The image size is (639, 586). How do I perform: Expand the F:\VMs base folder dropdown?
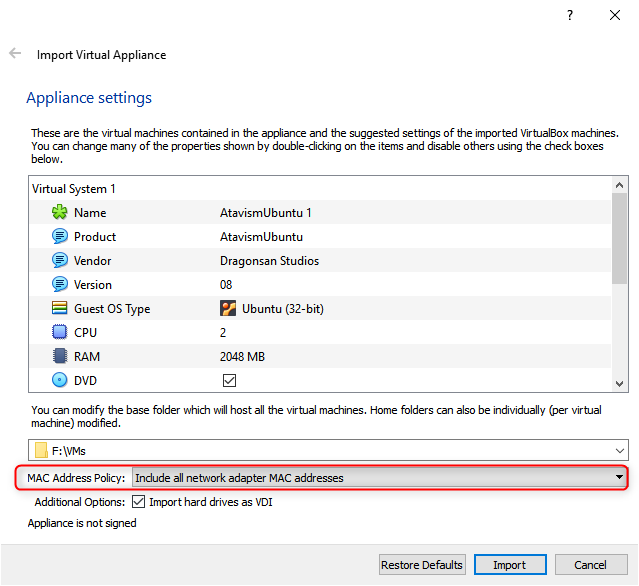[x=620, y=450]
